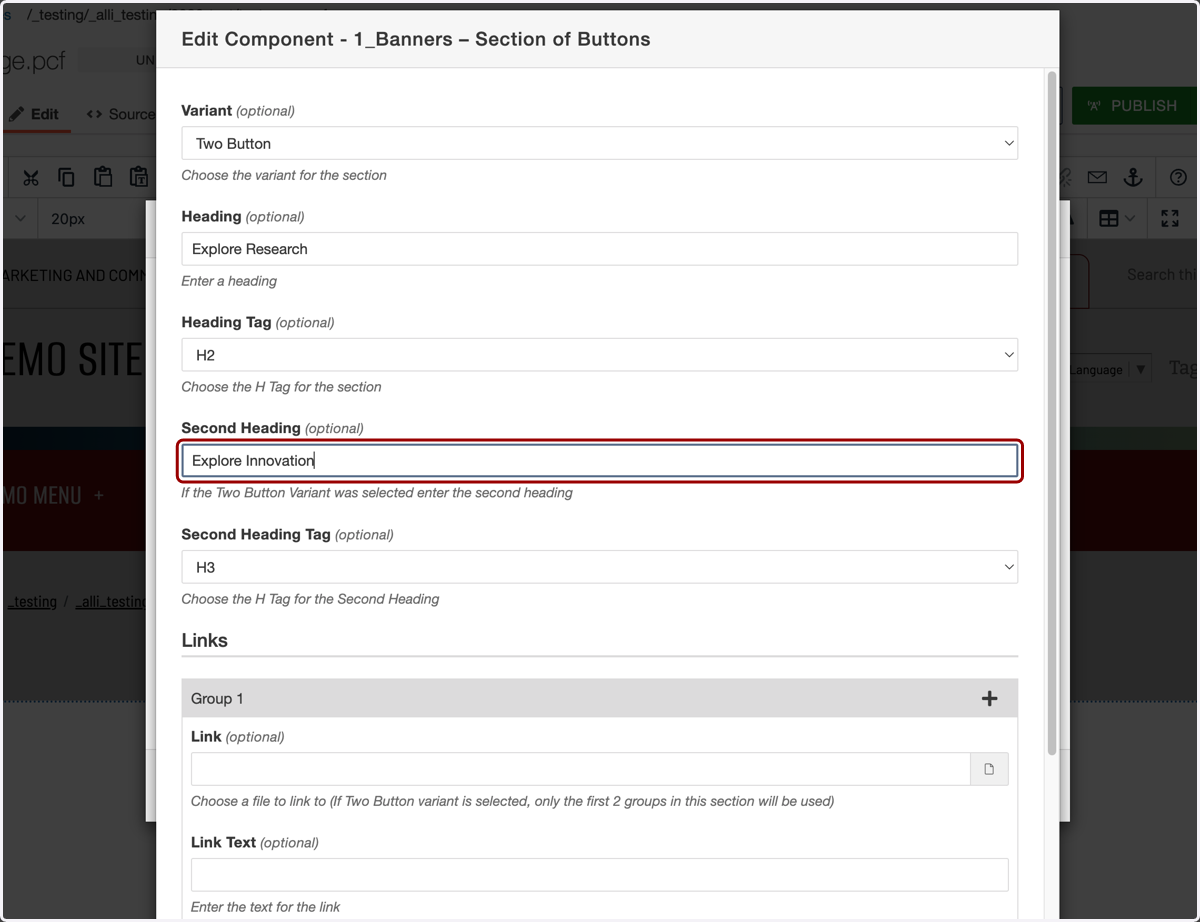Click the Links section heading

(x=205, y=641)
